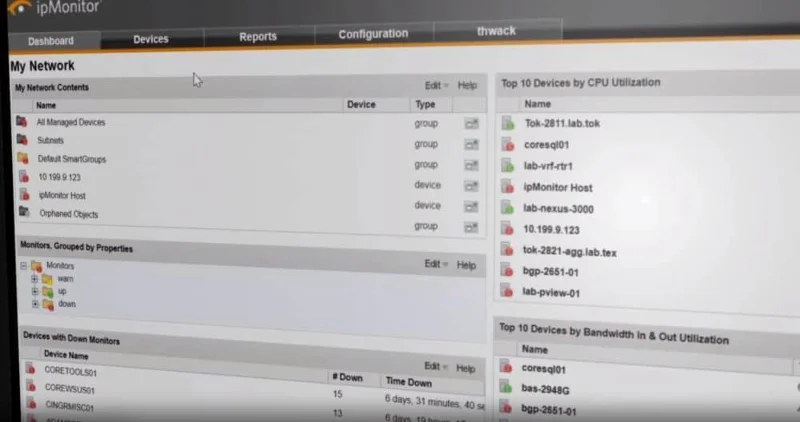The height and width of the screenshot is (422, 800).
Task: Open Default SmartGroups link
Action: pyautogui.click(x=72, y=159)
